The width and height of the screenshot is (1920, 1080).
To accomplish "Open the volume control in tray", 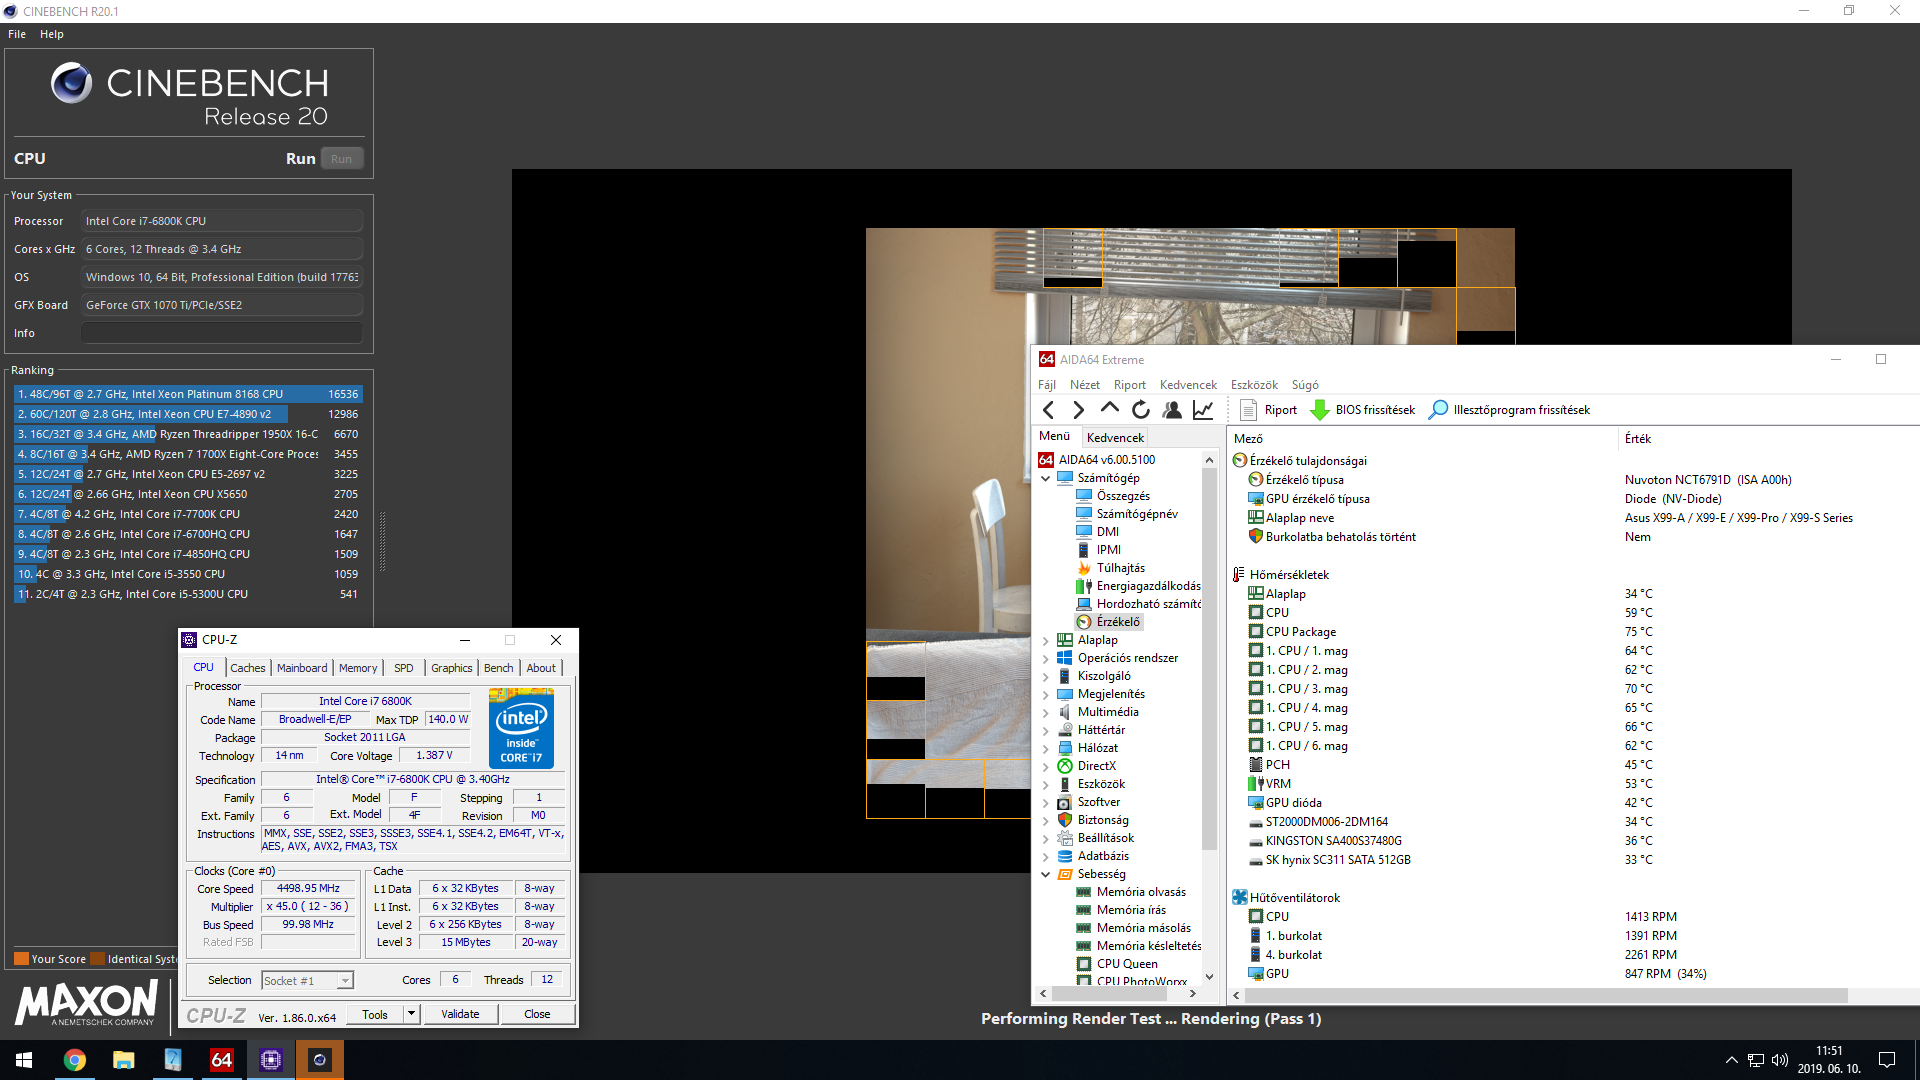I will 1779,1060.
